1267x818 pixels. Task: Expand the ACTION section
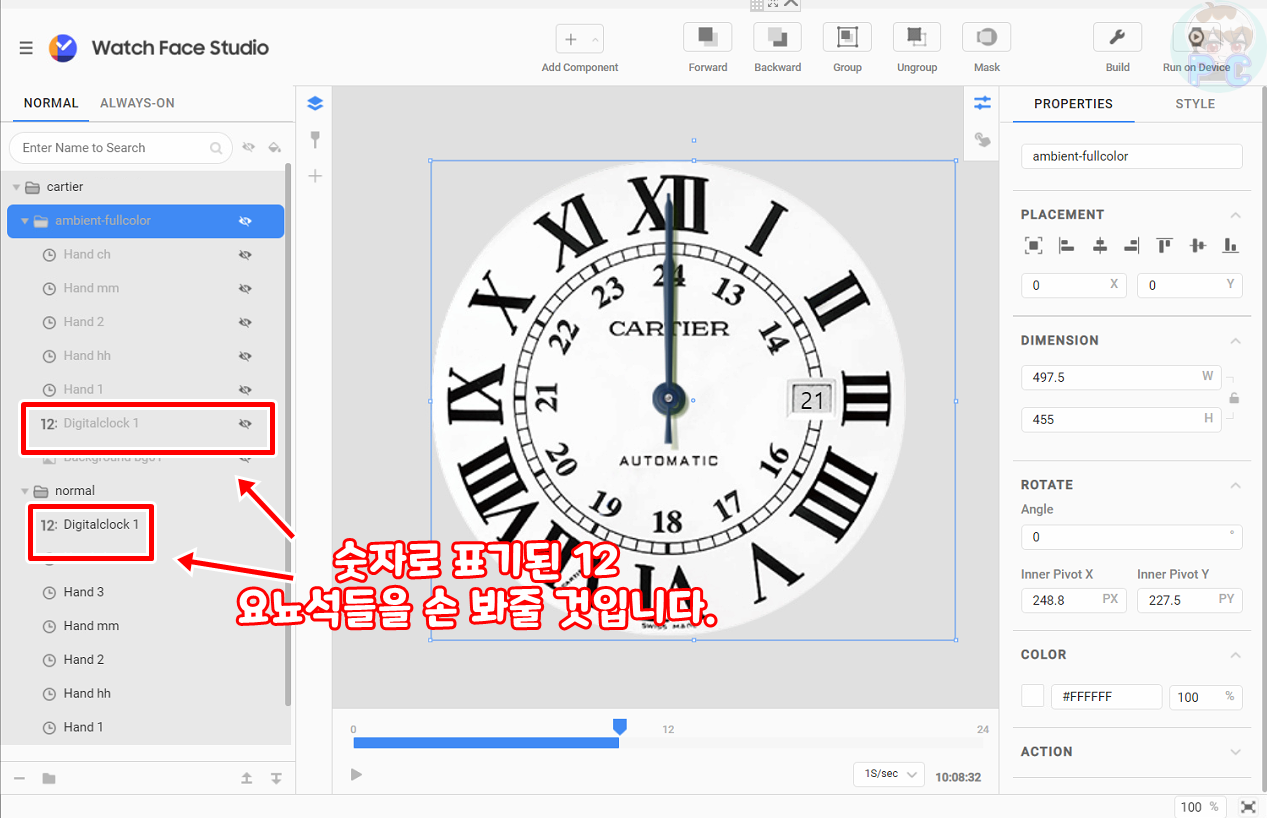[1235, 752]
